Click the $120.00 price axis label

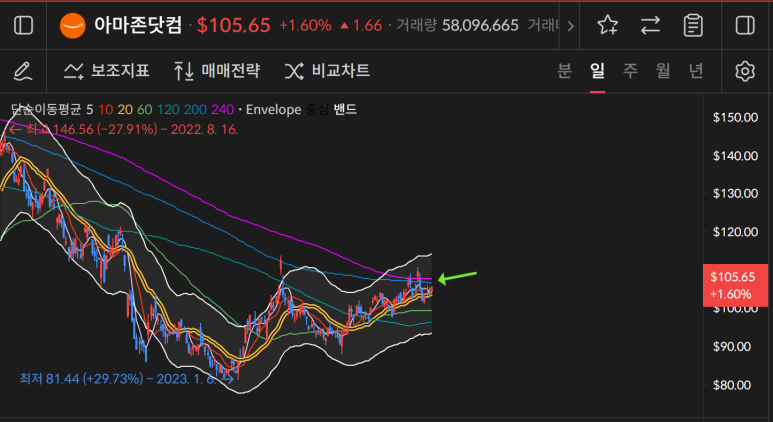coord(735,232)
